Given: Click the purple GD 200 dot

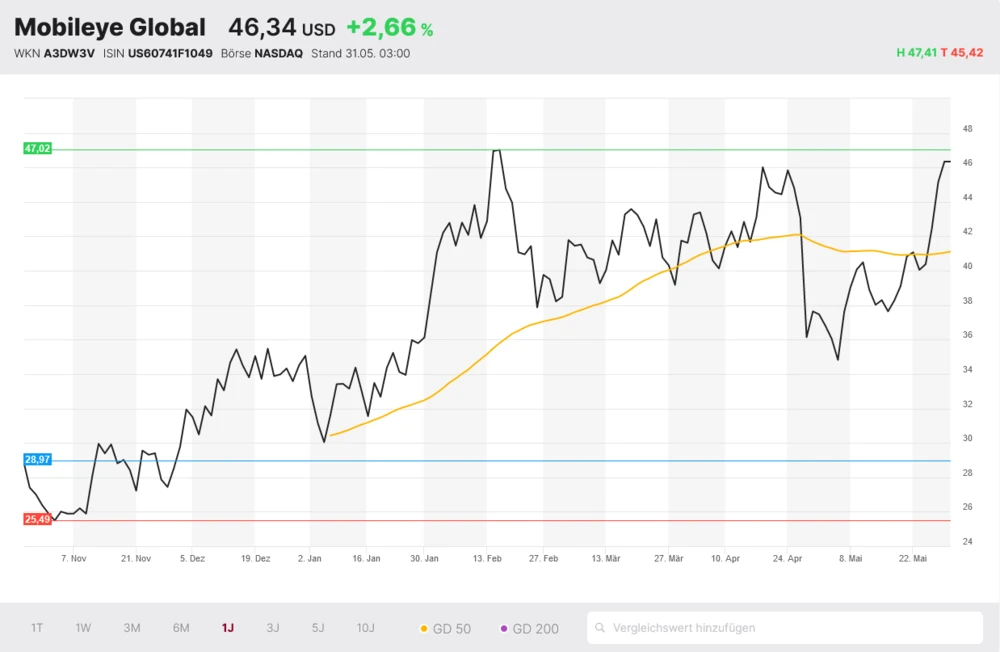Looking at the screenshot, I should tap(504, 629).
